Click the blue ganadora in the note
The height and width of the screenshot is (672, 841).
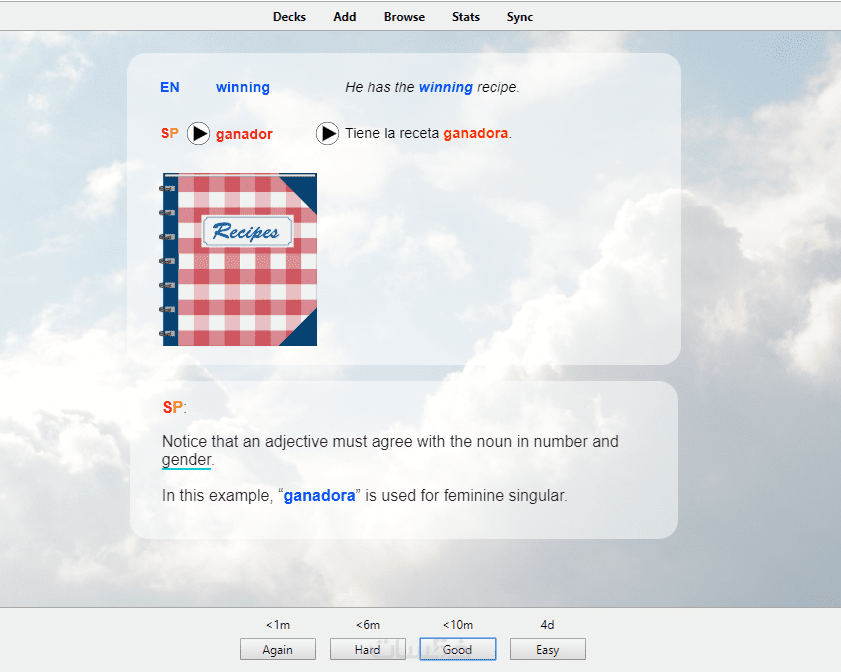319,496
